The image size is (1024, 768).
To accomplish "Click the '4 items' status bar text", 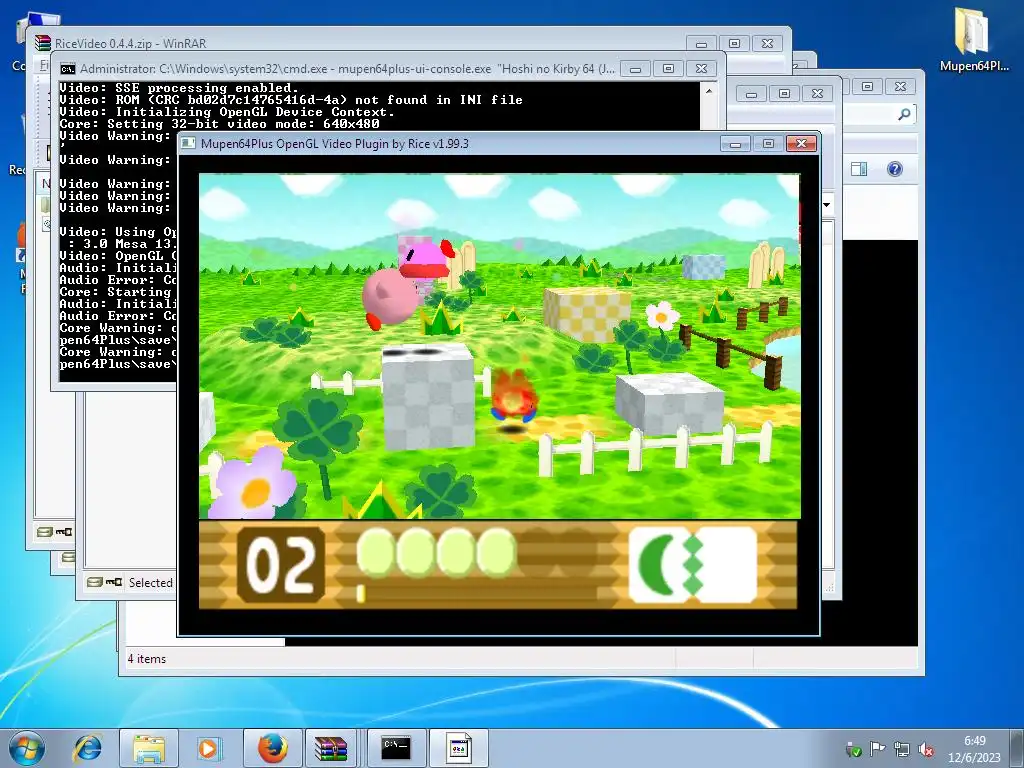I will (147, 659).
